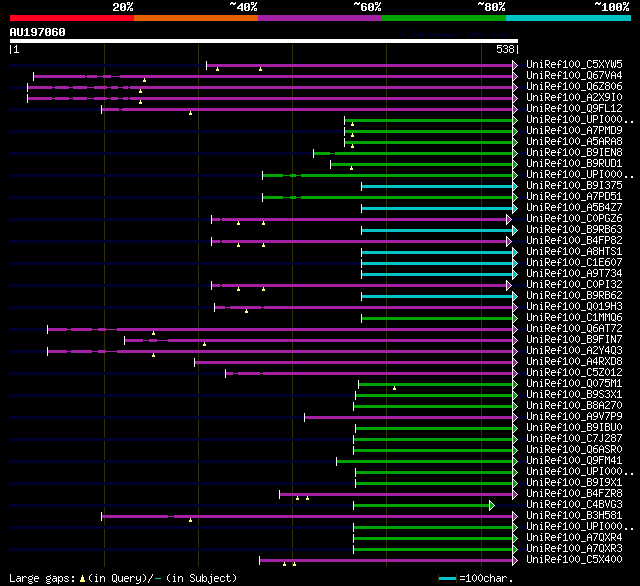Select the UniRef100_A7QXR4 label
This screenshot has height=586, width=640.
(574, 538)
